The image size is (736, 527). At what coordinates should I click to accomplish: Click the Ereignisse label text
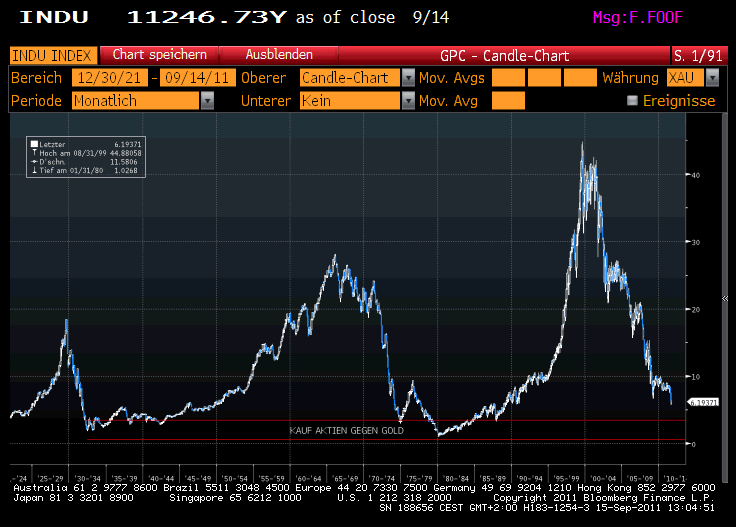(679, 101)
